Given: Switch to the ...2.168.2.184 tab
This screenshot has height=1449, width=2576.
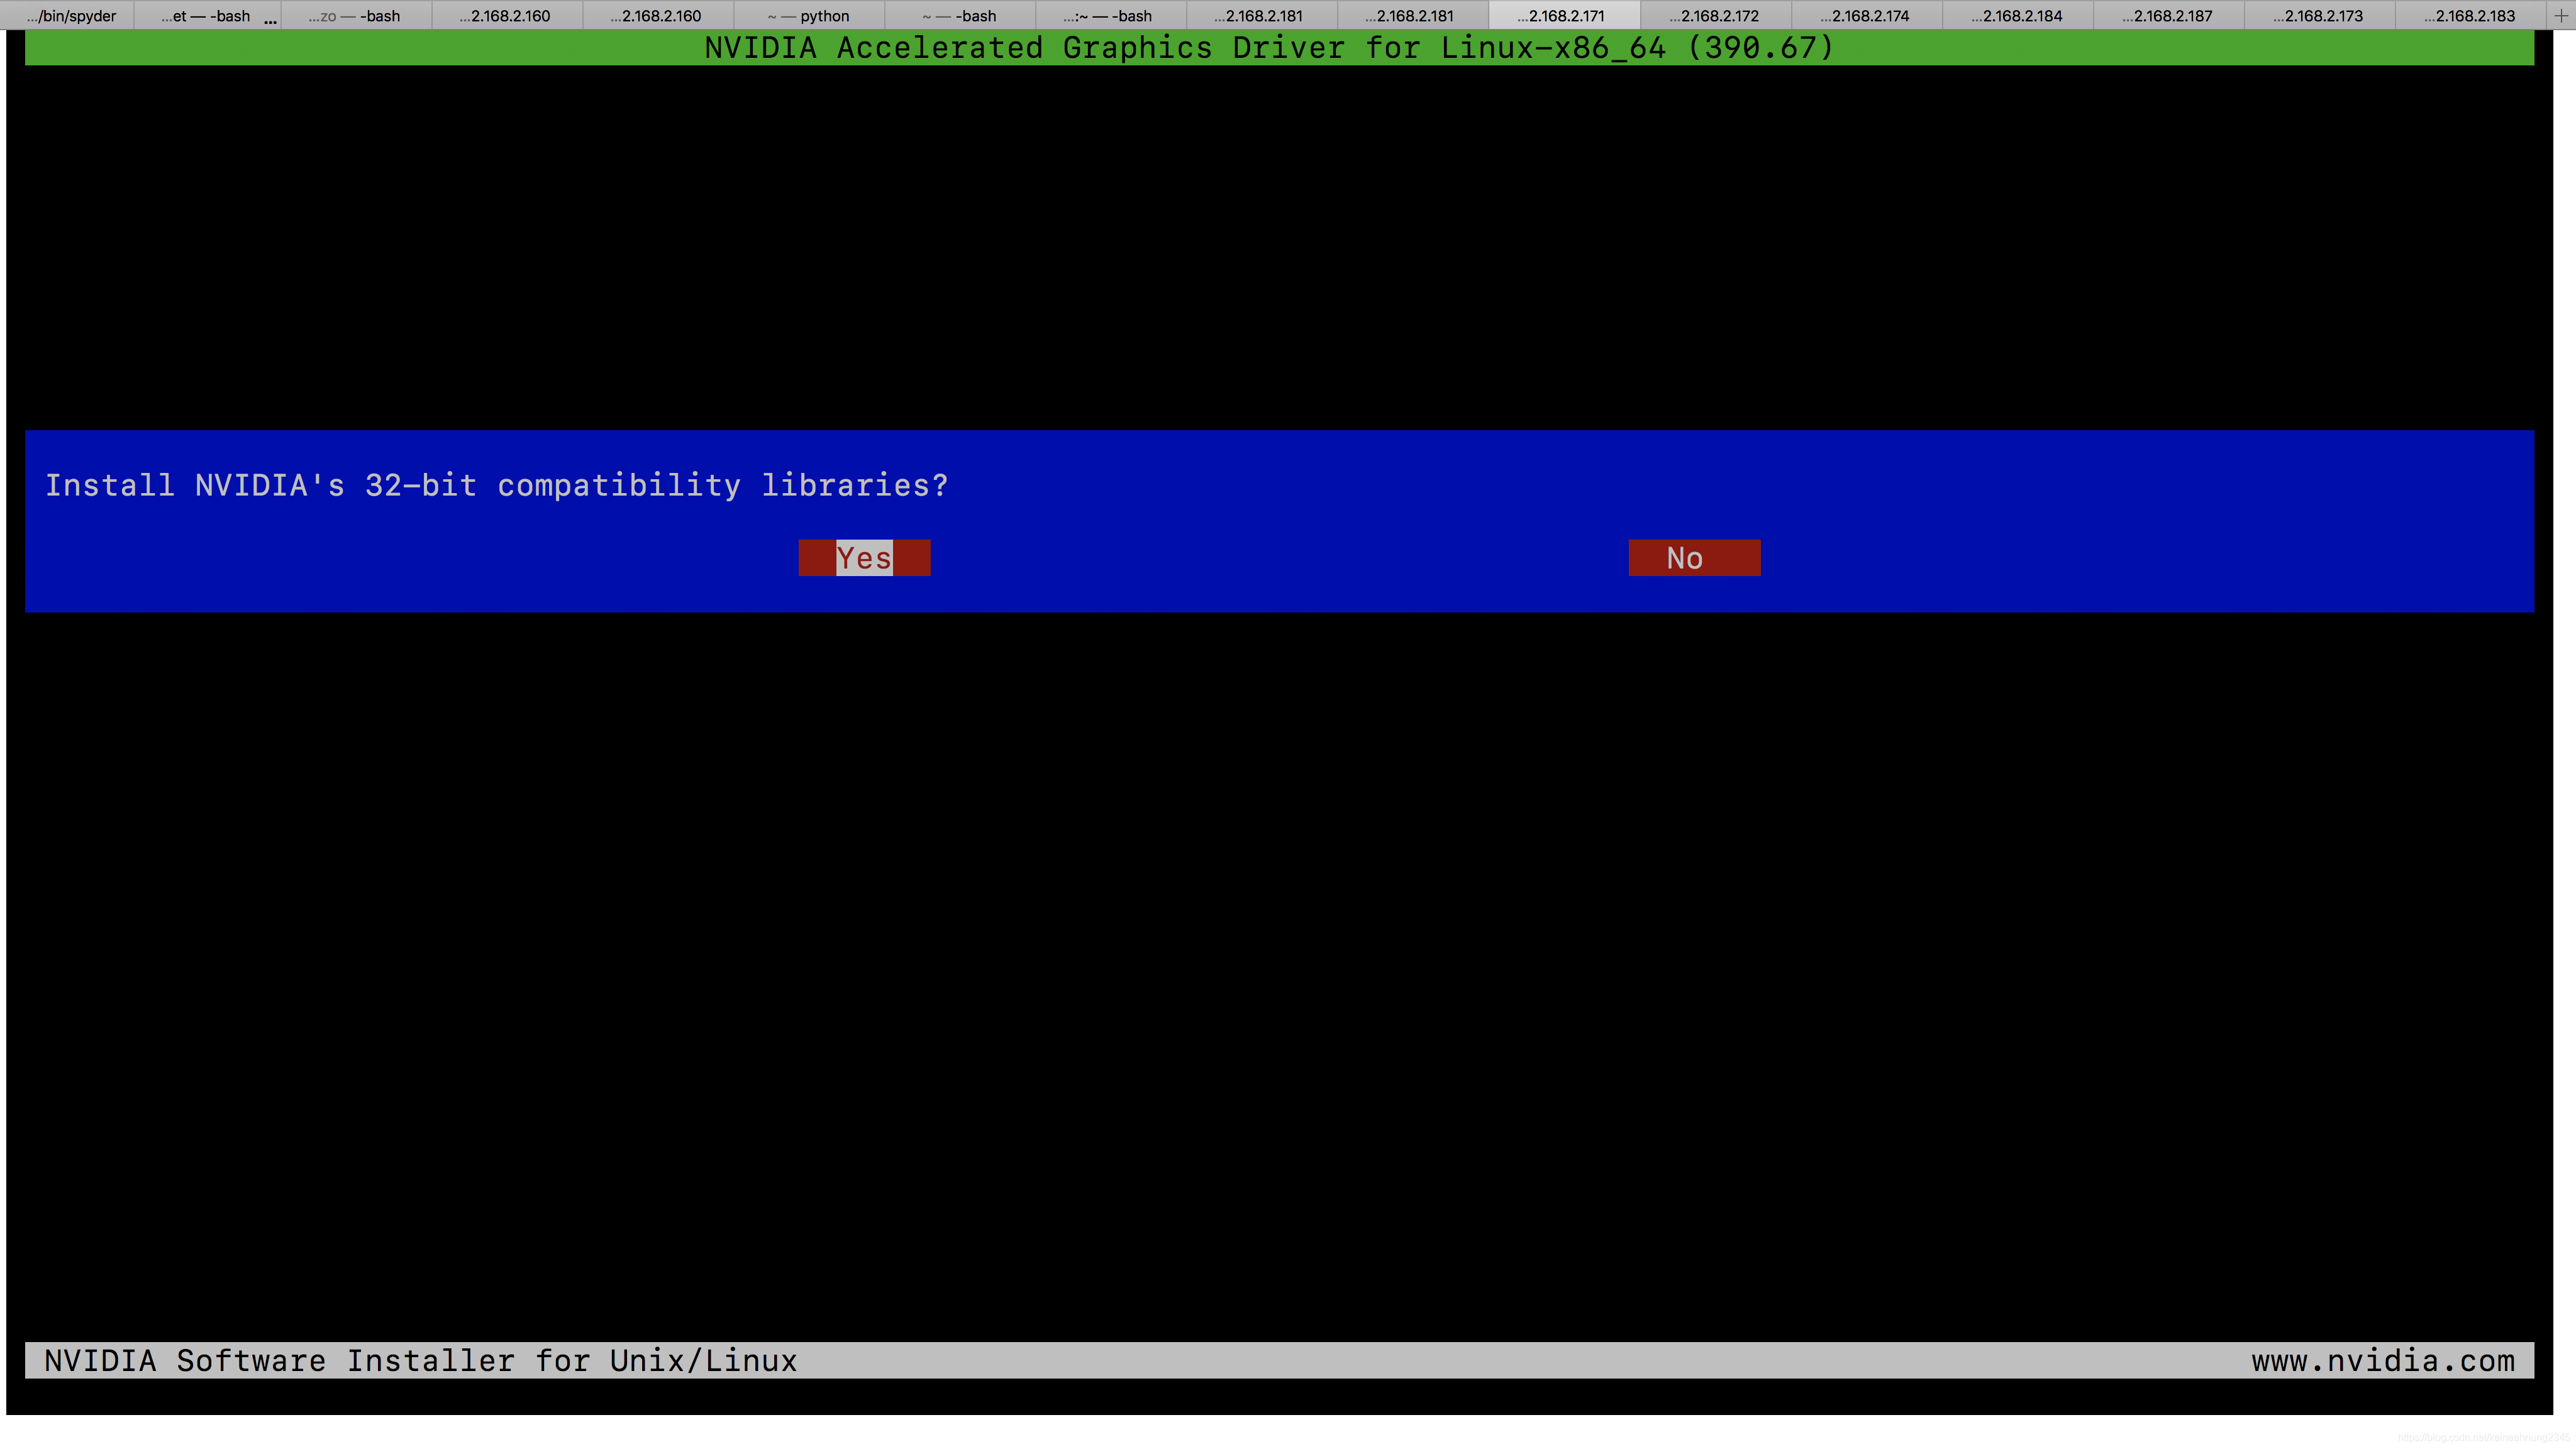Looking at the screenshot, I should (x=2017, y=16).
